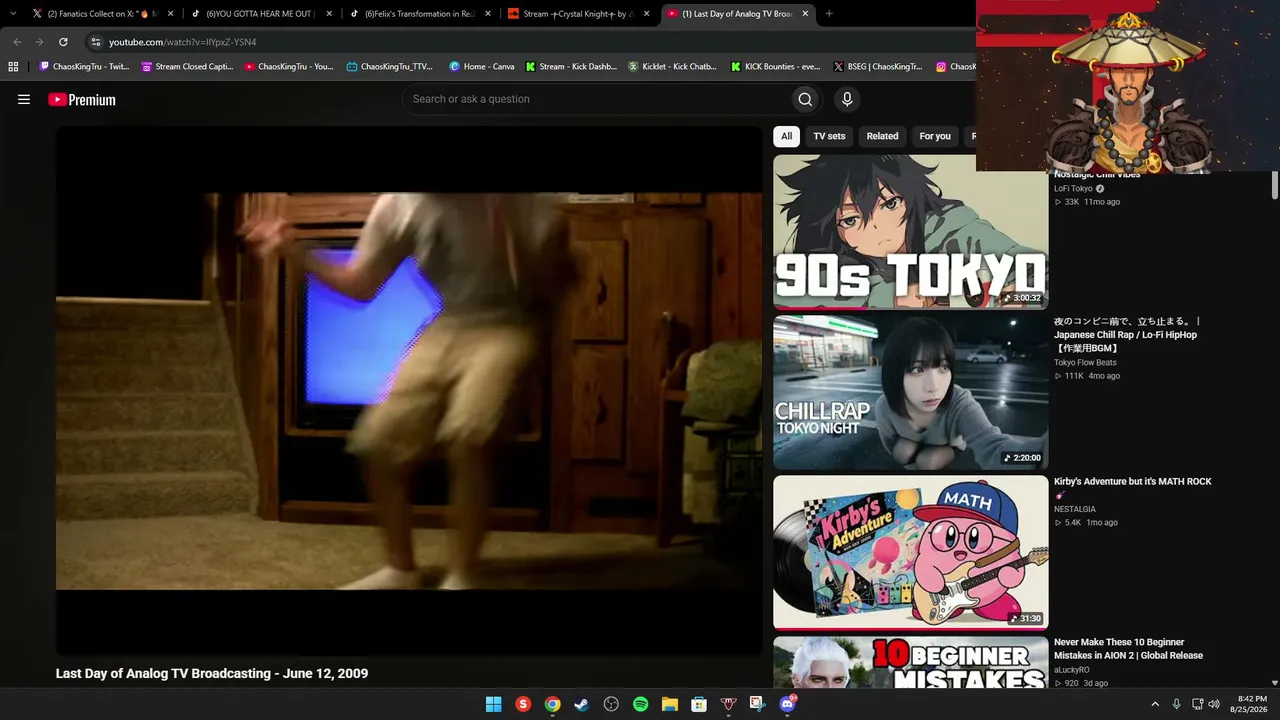Image resolution: width=1280 pixels, height=720 pixels.
Task: Click the YouTube search magnifier button
Action: pos(805,99)
